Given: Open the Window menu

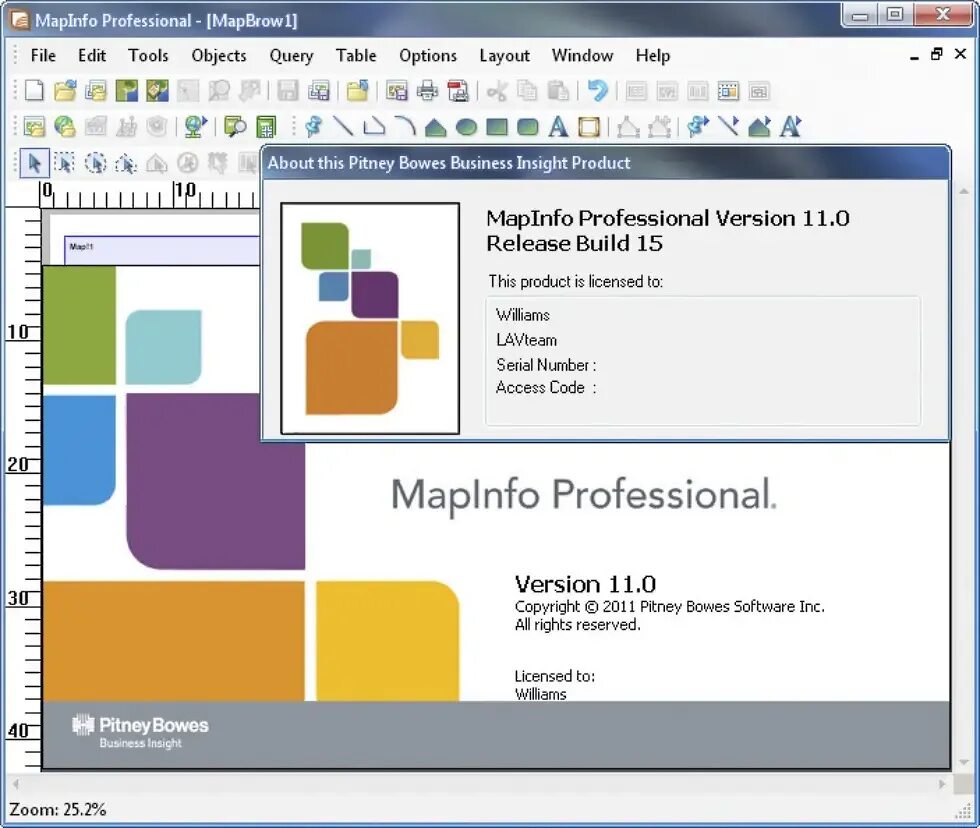Looking at the screenshot, I should tap(582, 56).
